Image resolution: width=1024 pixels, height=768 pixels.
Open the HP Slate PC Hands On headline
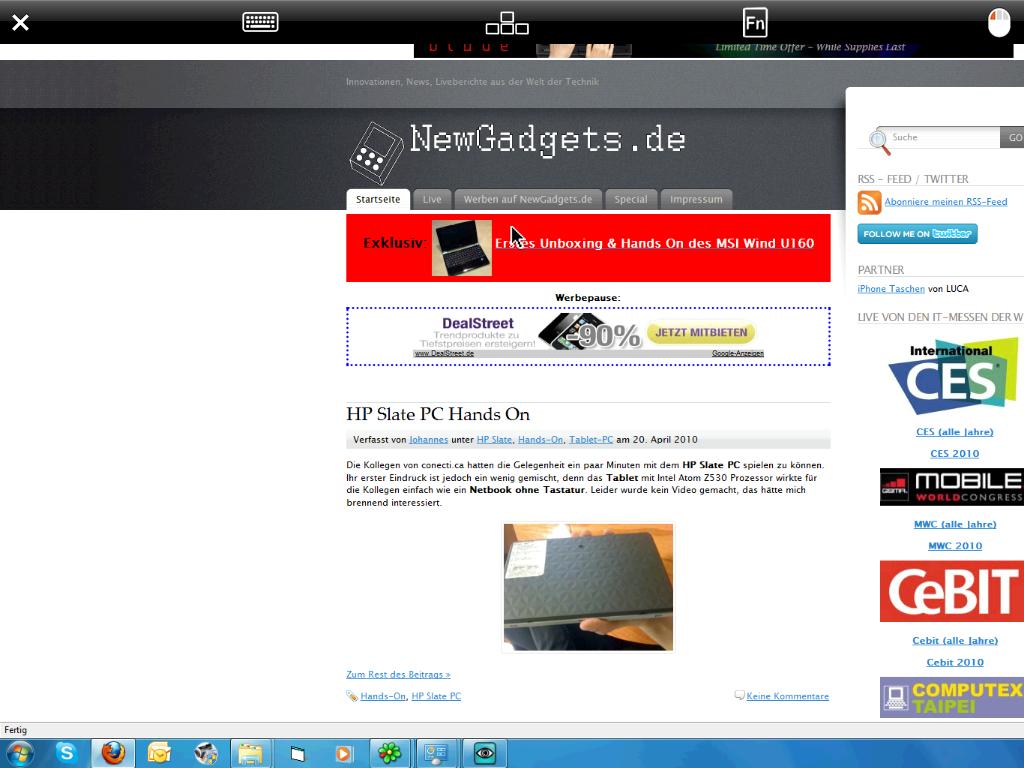click(438, 414)
